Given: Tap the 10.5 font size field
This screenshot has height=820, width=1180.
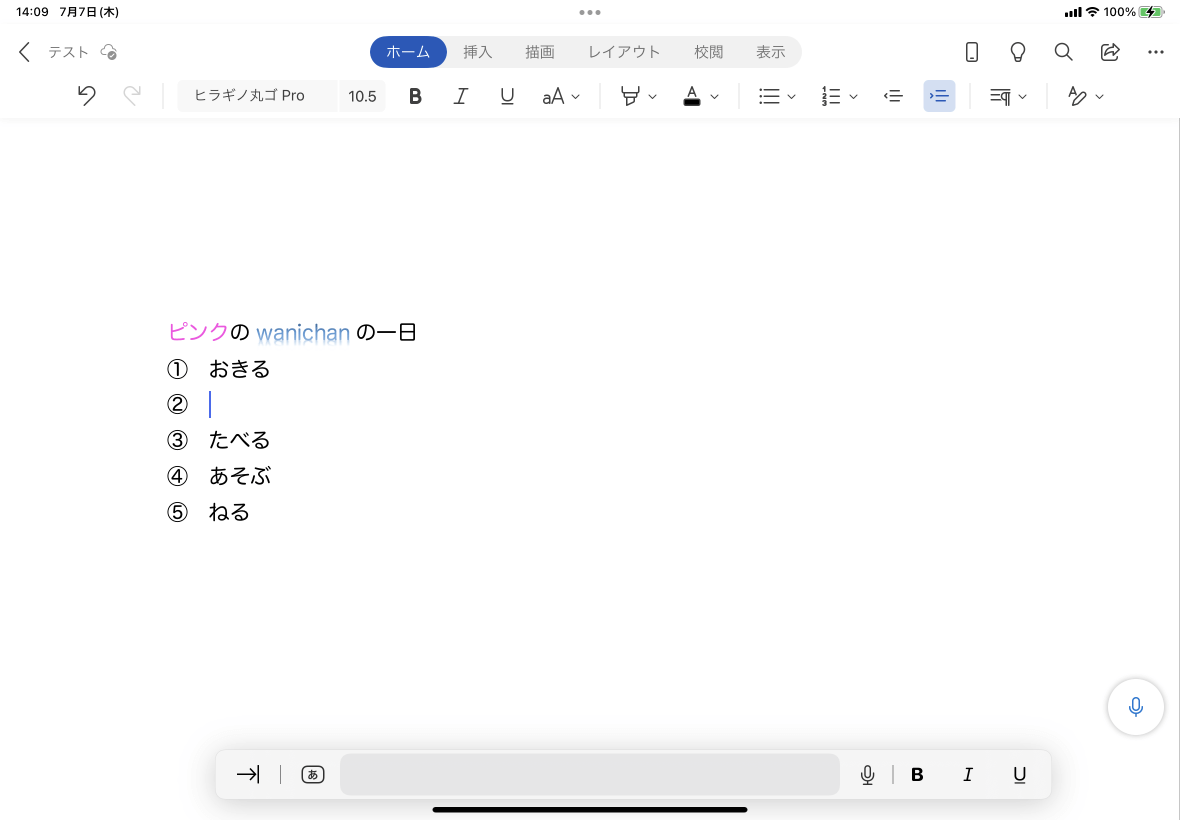Looking at the screenshot, I should point(362,96).
